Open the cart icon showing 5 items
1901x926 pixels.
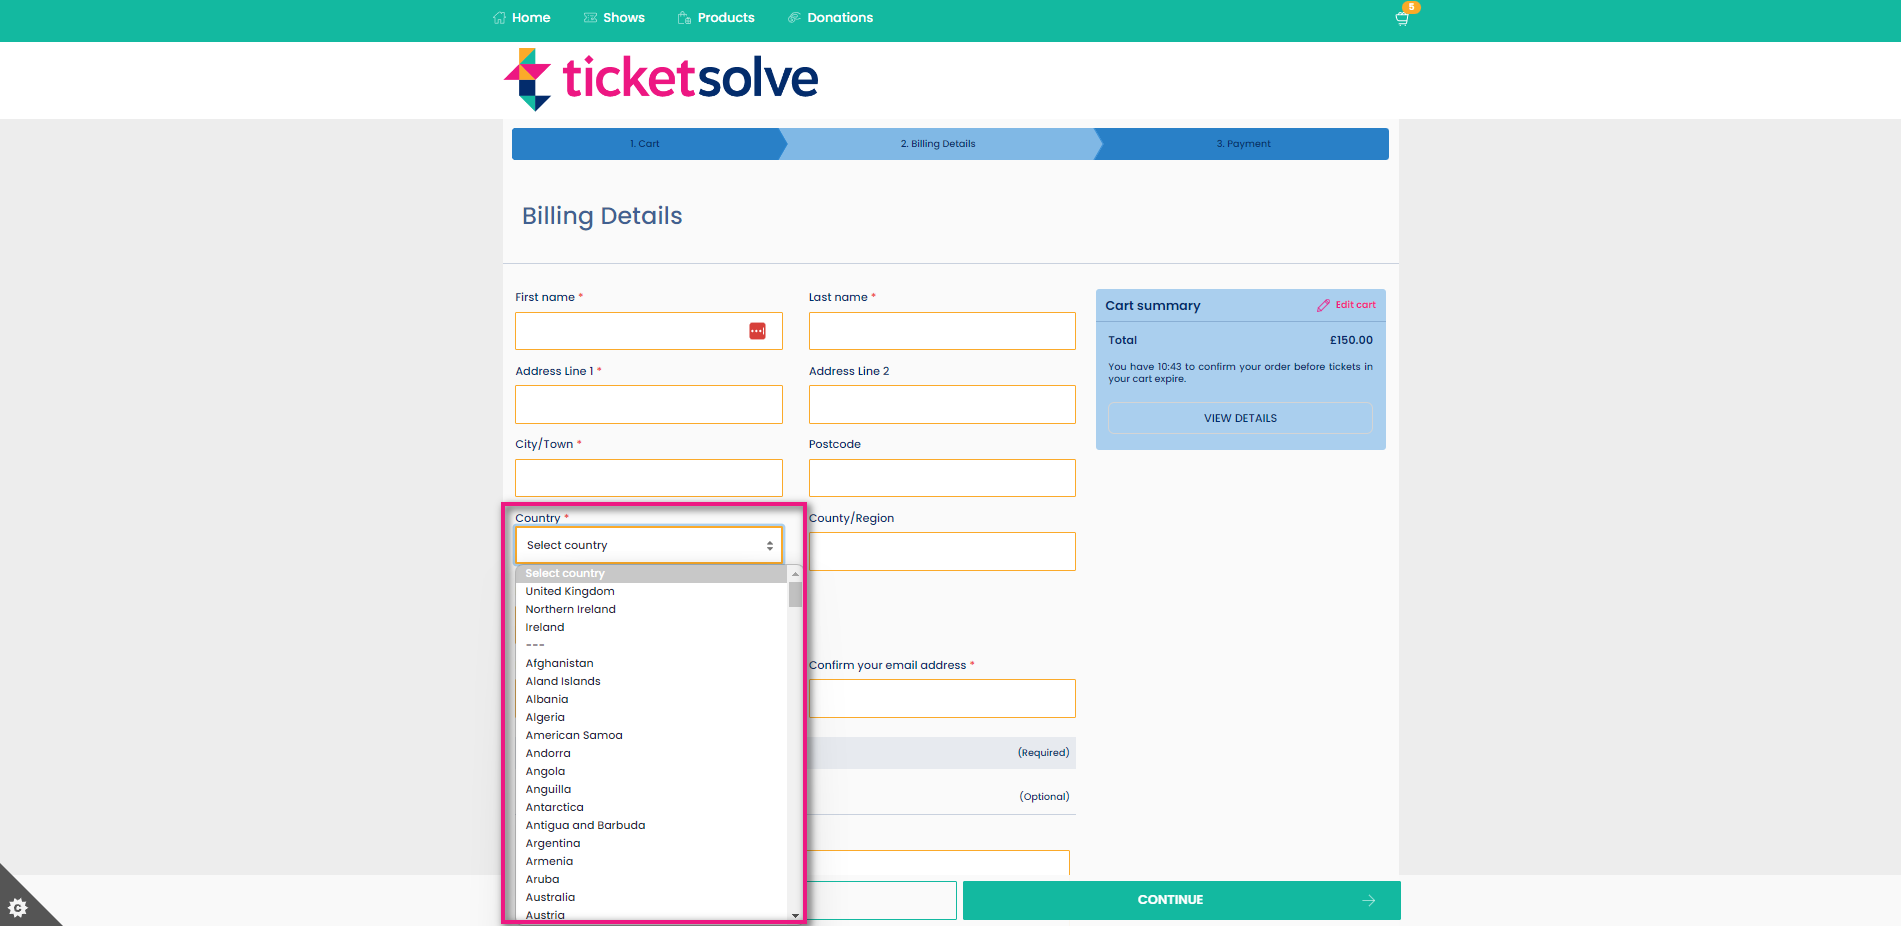1401,17
